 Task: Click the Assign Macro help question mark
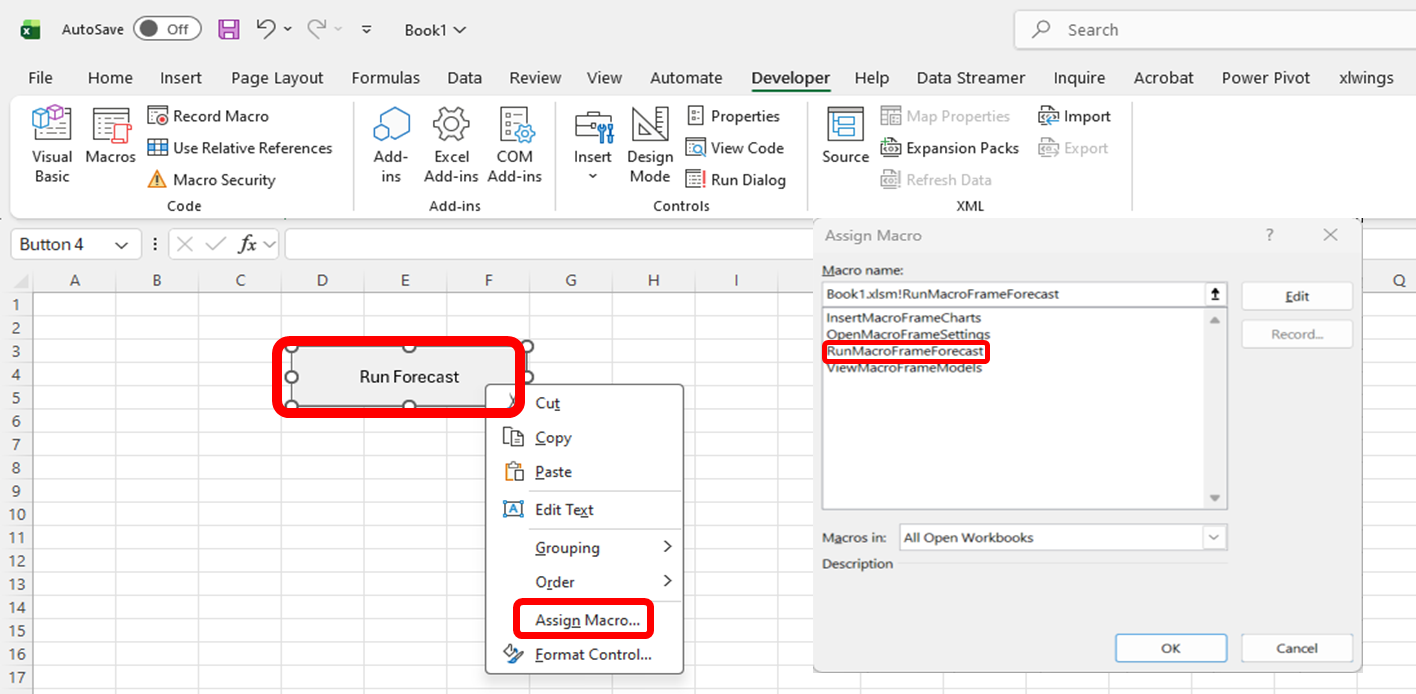1270,235
